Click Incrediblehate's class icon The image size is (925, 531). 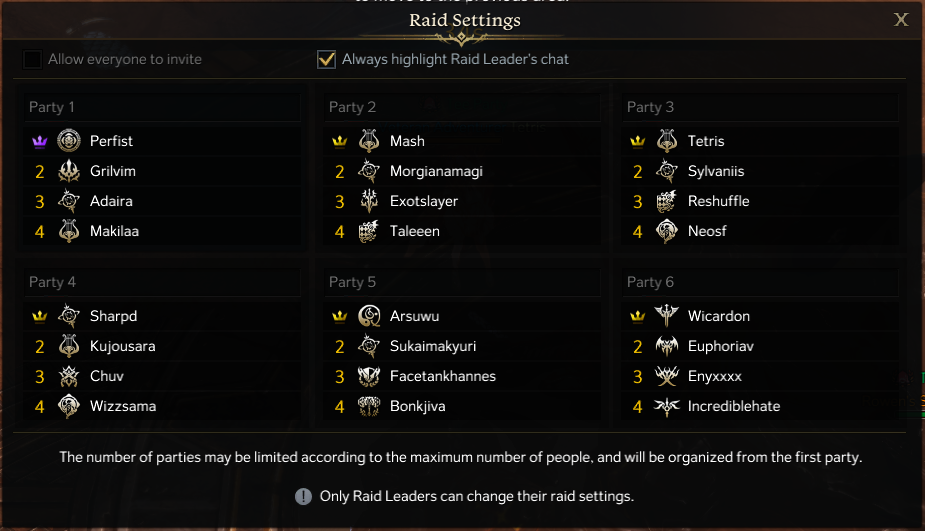pyautogui.click(x=667, y=406)
